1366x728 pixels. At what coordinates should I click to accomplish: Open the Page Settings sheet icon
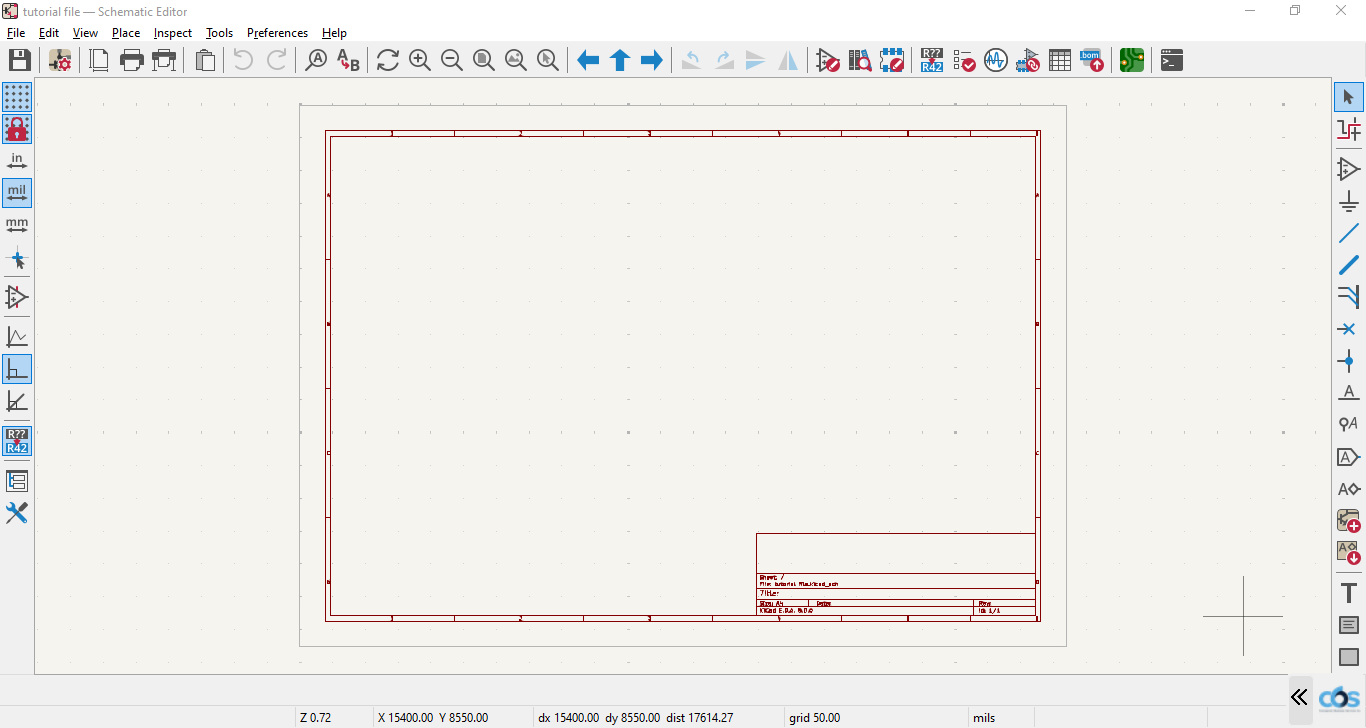point(100,60)
